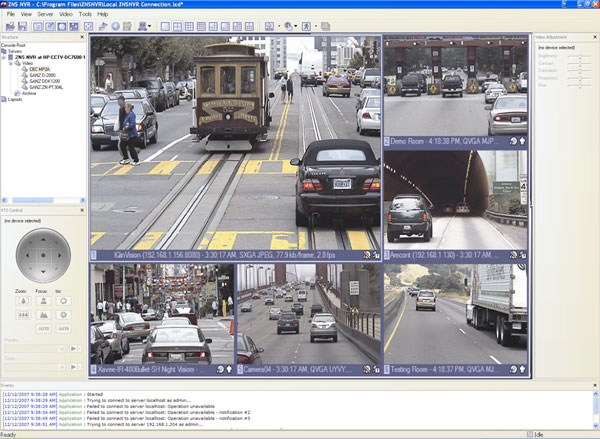Click the user figure icon in toolbar

[142, 26]
